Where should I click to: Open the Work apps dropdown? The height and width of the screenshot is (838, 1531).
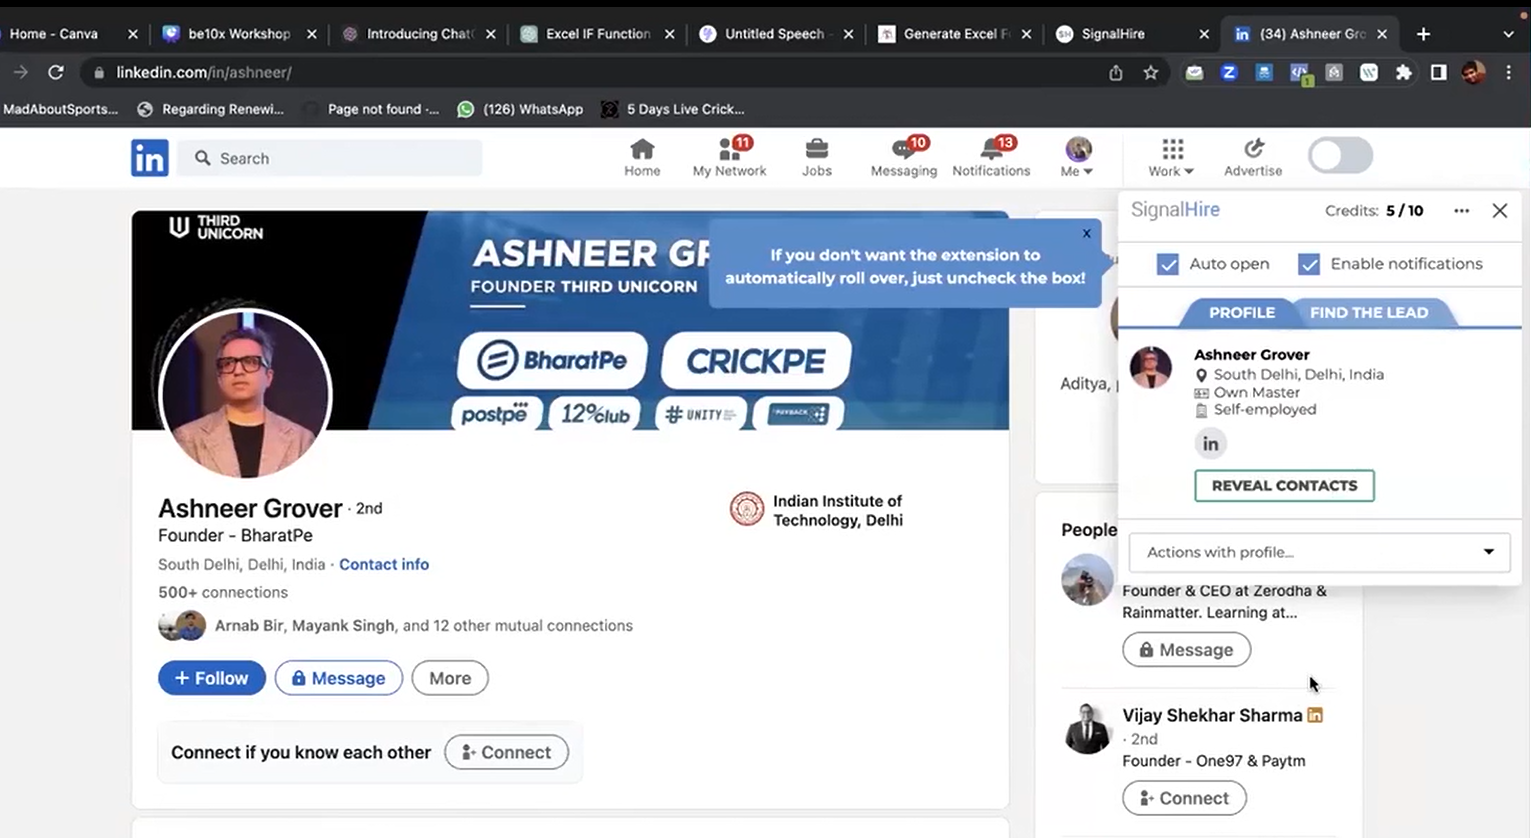(x=1171, y=157)
